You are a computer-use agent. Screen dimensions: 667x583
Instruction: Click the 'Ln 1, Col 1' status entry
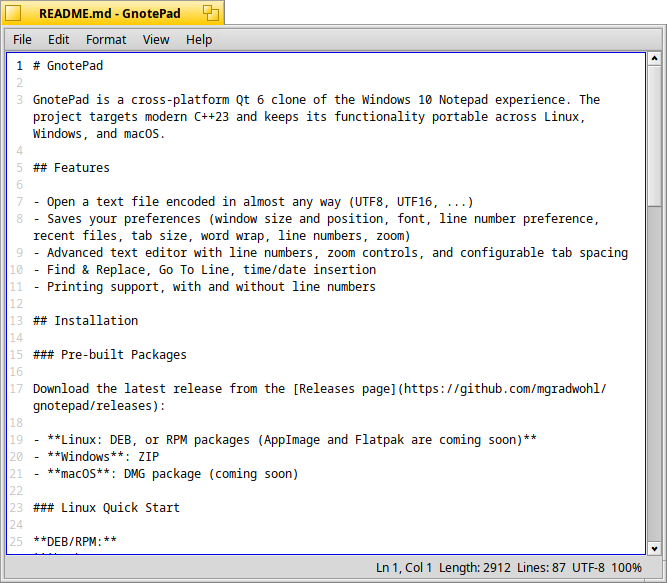pos(404,568)
